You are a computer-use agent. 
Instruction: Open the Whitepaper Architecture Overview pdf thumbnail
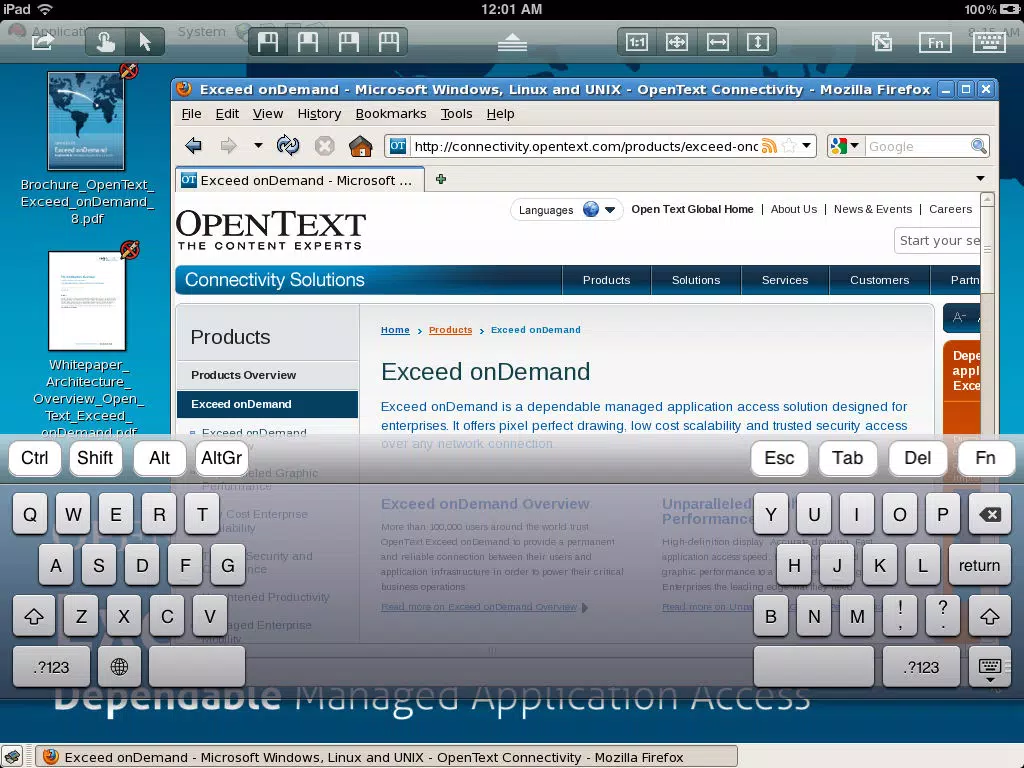[87, 301]
